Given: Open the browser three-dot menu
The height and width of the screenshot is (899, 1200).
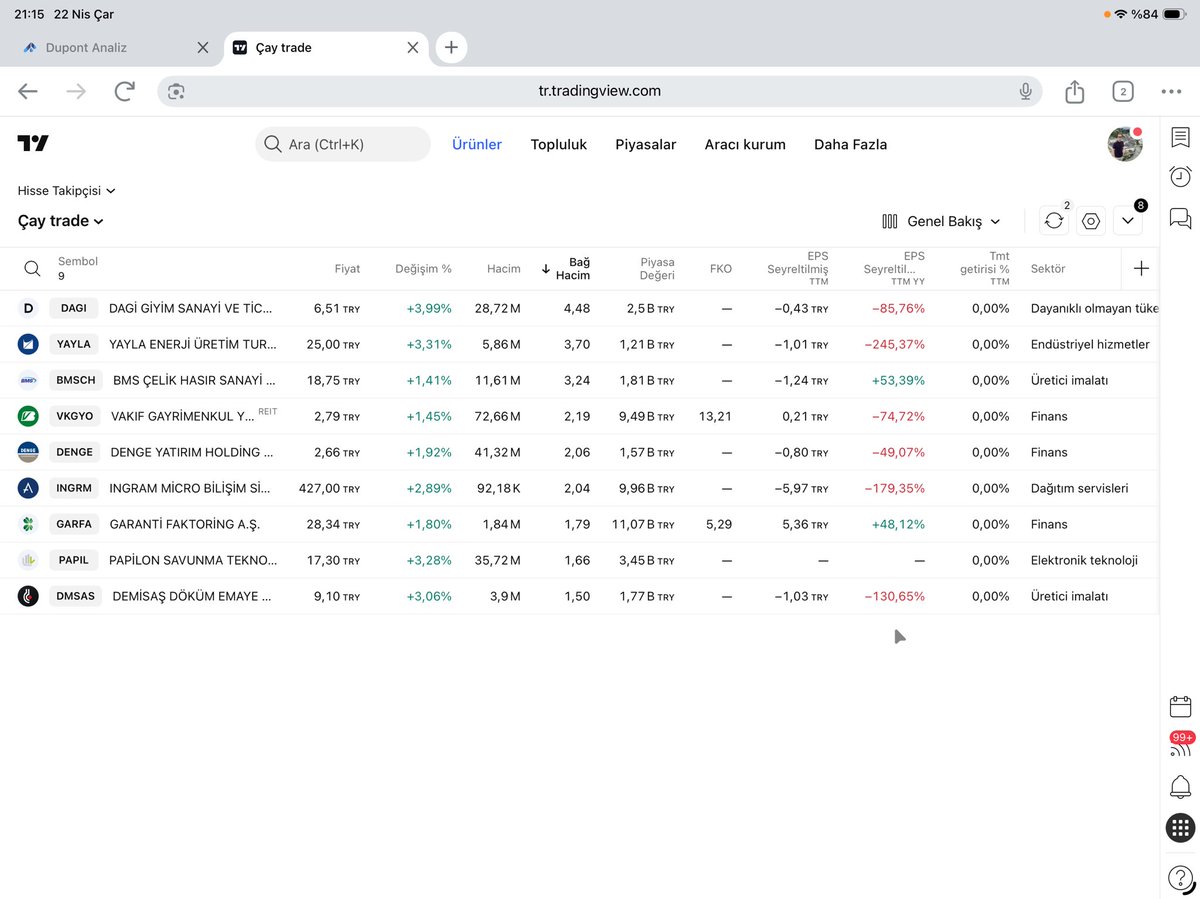Looking at the screenshot, I should [x=1171, y=91].
